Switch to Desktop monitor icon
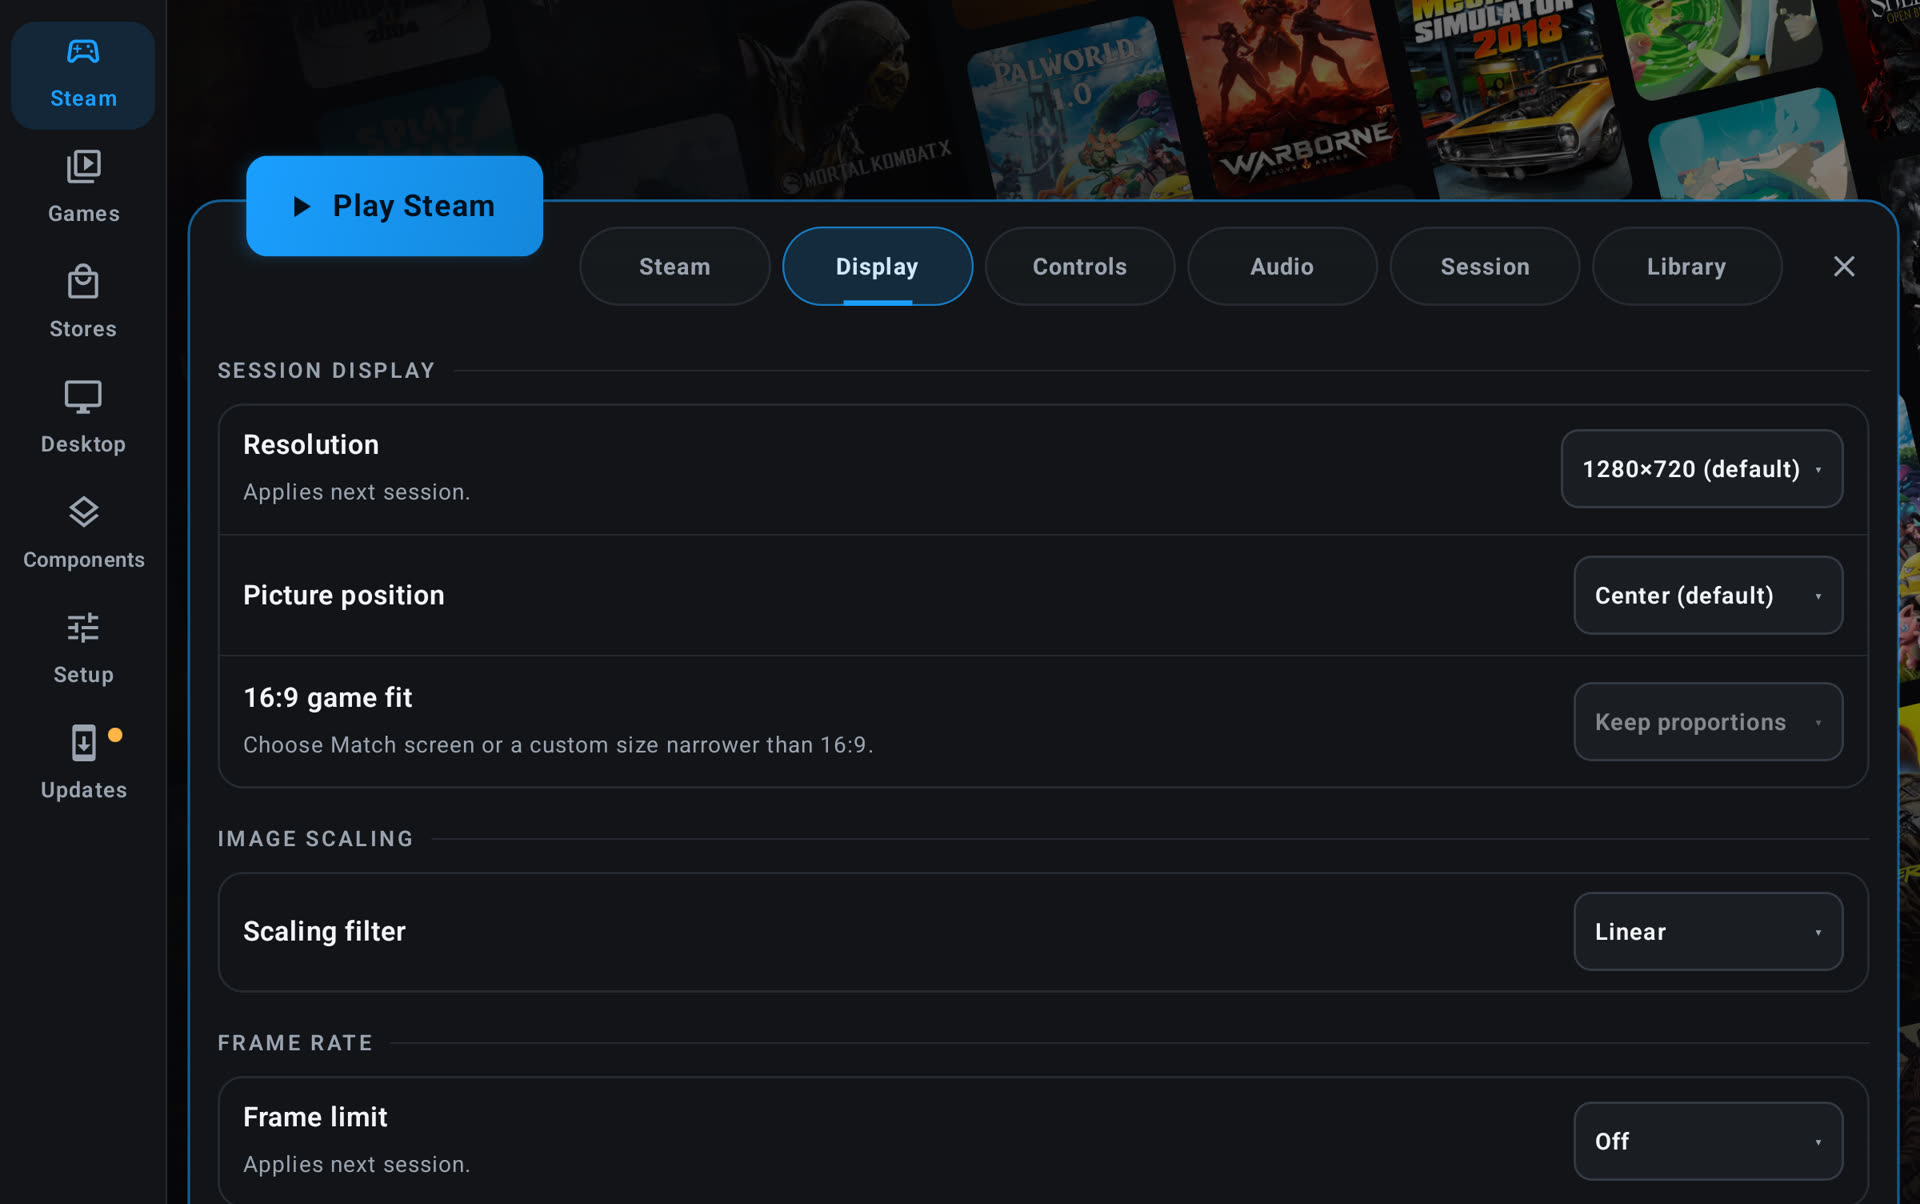This screenshot has width=1920, height=1204. click(83, 397)
